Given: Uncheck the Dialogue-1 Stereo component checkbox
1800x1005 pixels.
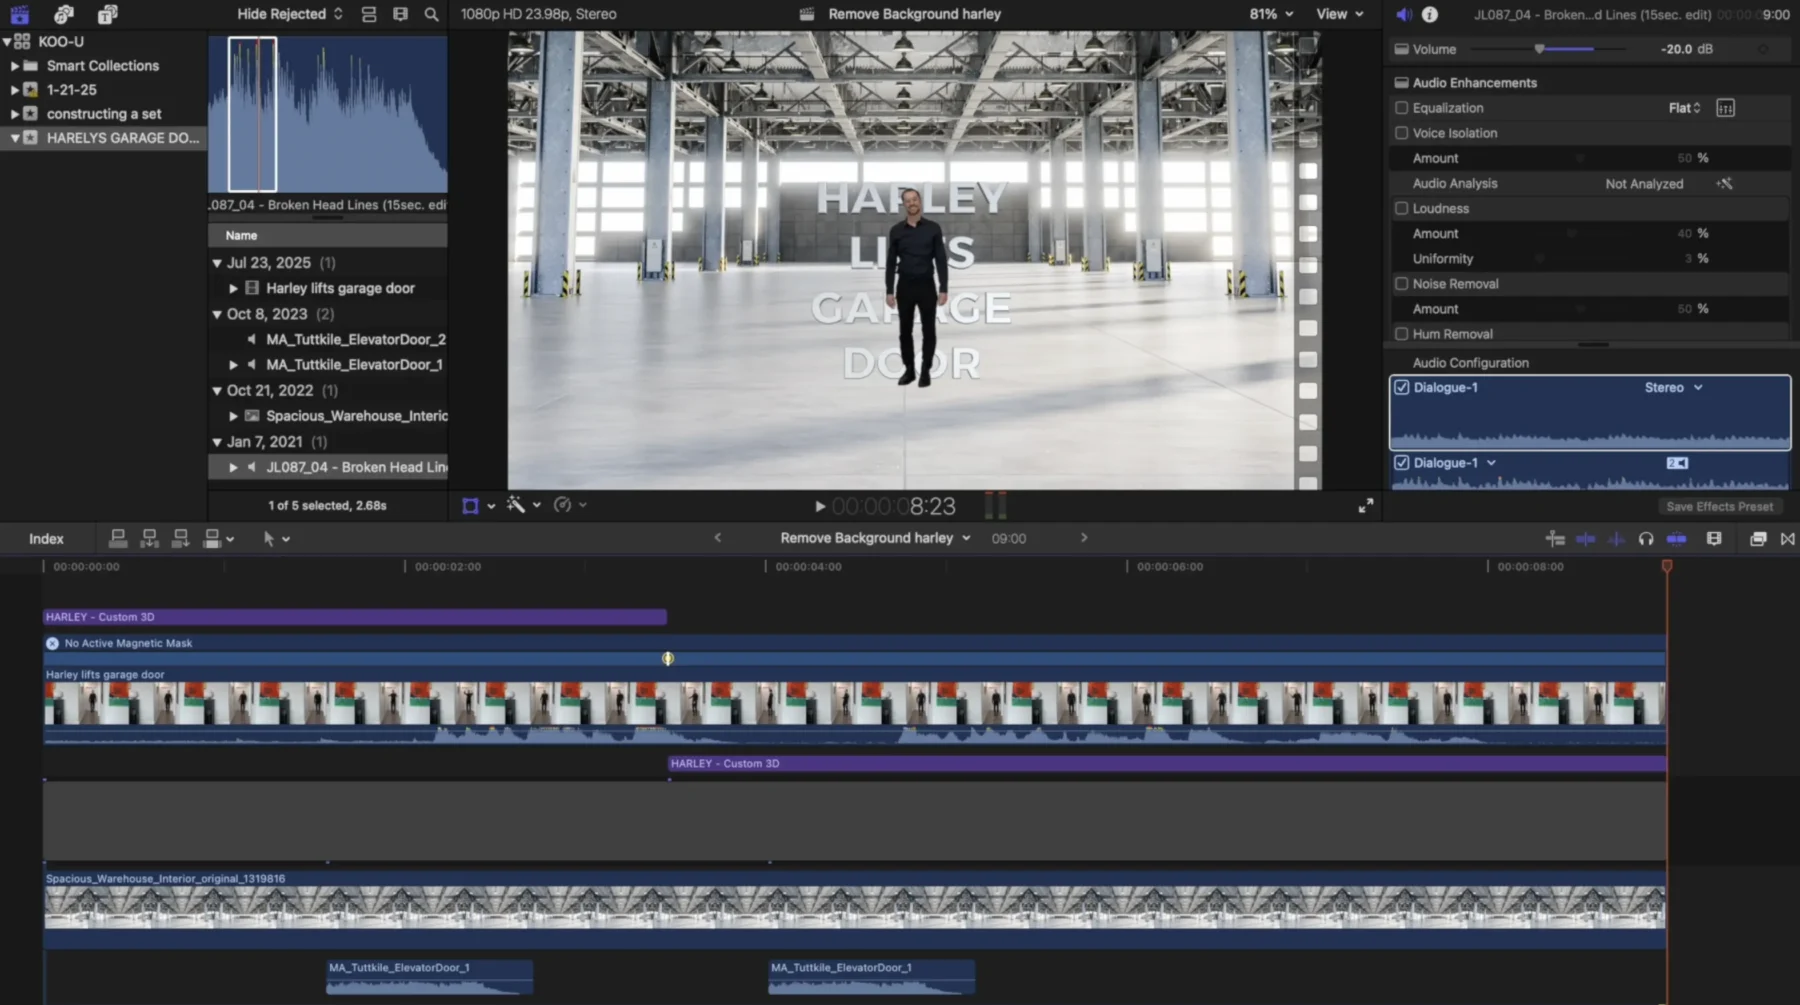Looking at the screenshot, I should (x=1402, y=388).
